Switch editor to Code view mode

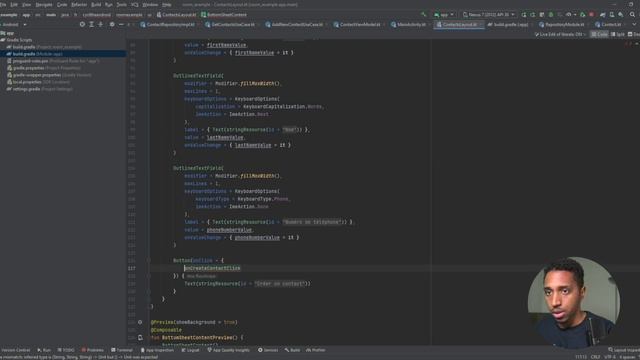click(x=599, y=34)
